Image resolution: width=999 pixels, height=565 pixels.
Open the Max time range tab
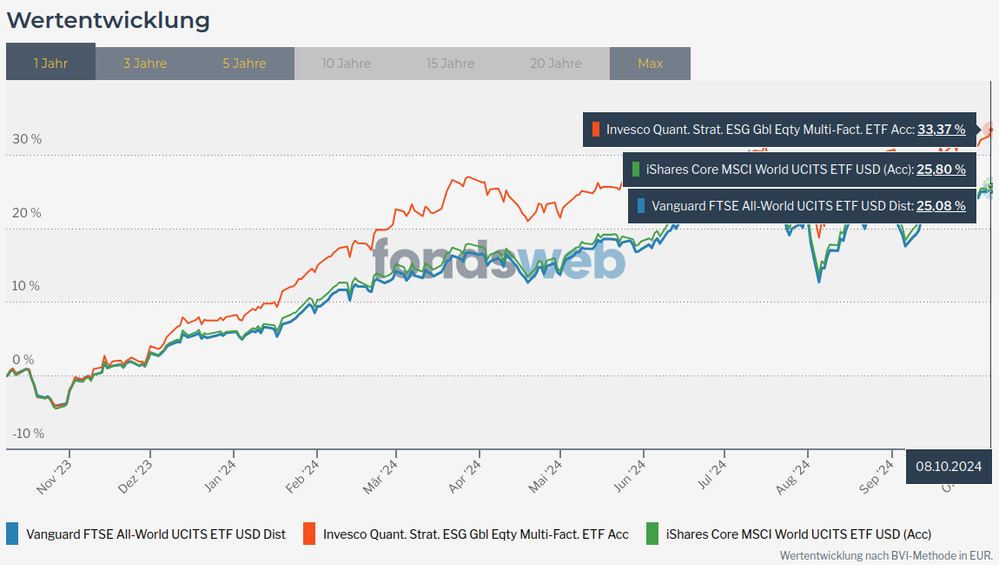point(650,64)
